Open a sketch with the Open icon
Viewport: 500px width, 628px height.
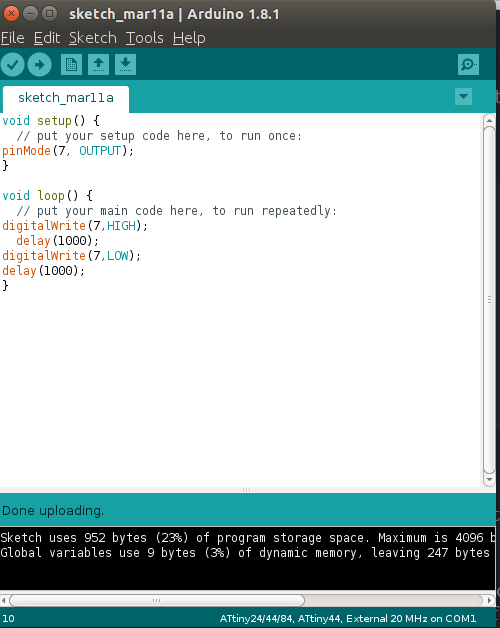[98, 64]
